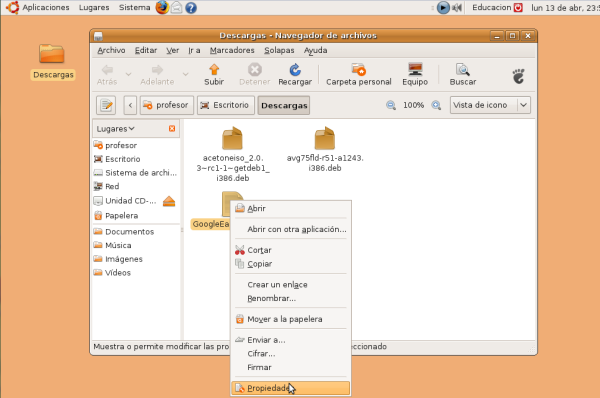Choose Propiedades in the context menu
Viewport: 600px width, 398px height.
point(290,388)
